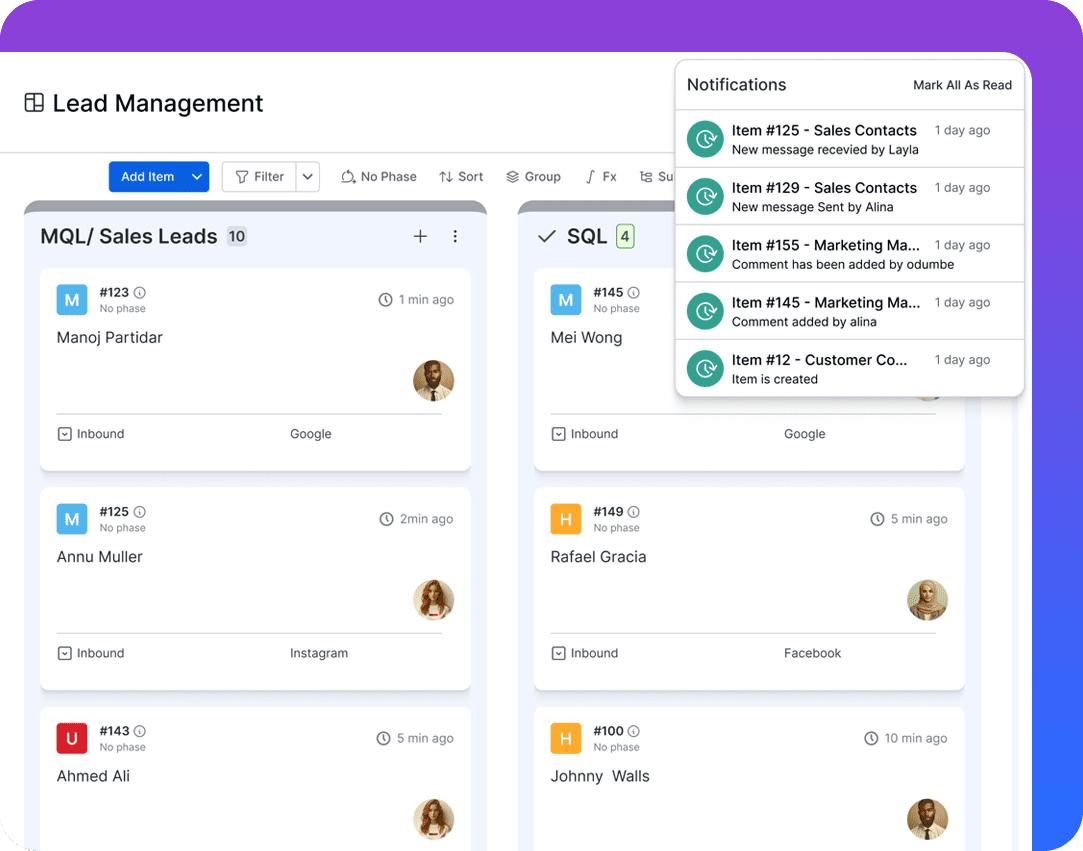
Task: Expand the Filter dropdown chevron
Action: [x=308, y=177]
